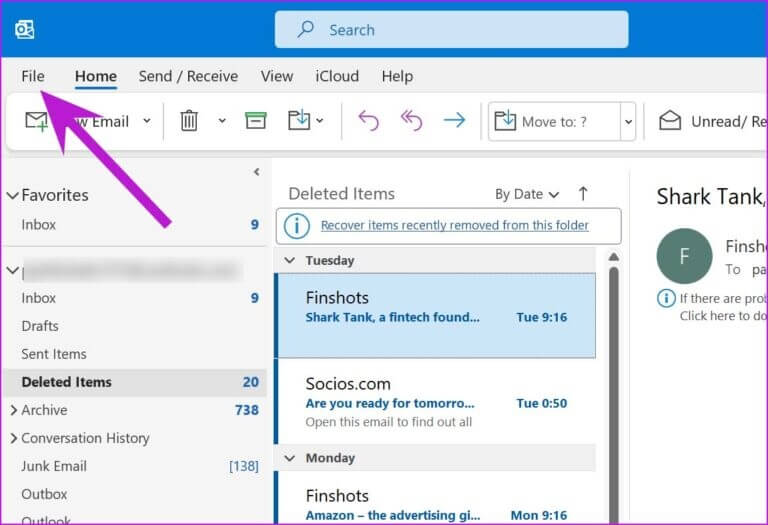Screen dimensions: 768x525
Task: Click the Junk Email count [138]
Action: tap(244, 466)
